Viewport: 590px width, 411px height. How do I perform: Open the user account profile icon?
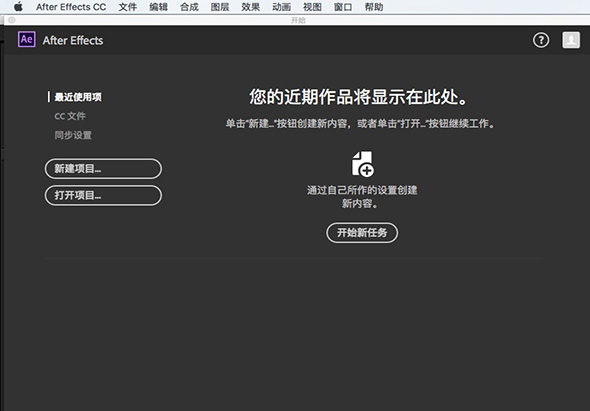(571, 40)
